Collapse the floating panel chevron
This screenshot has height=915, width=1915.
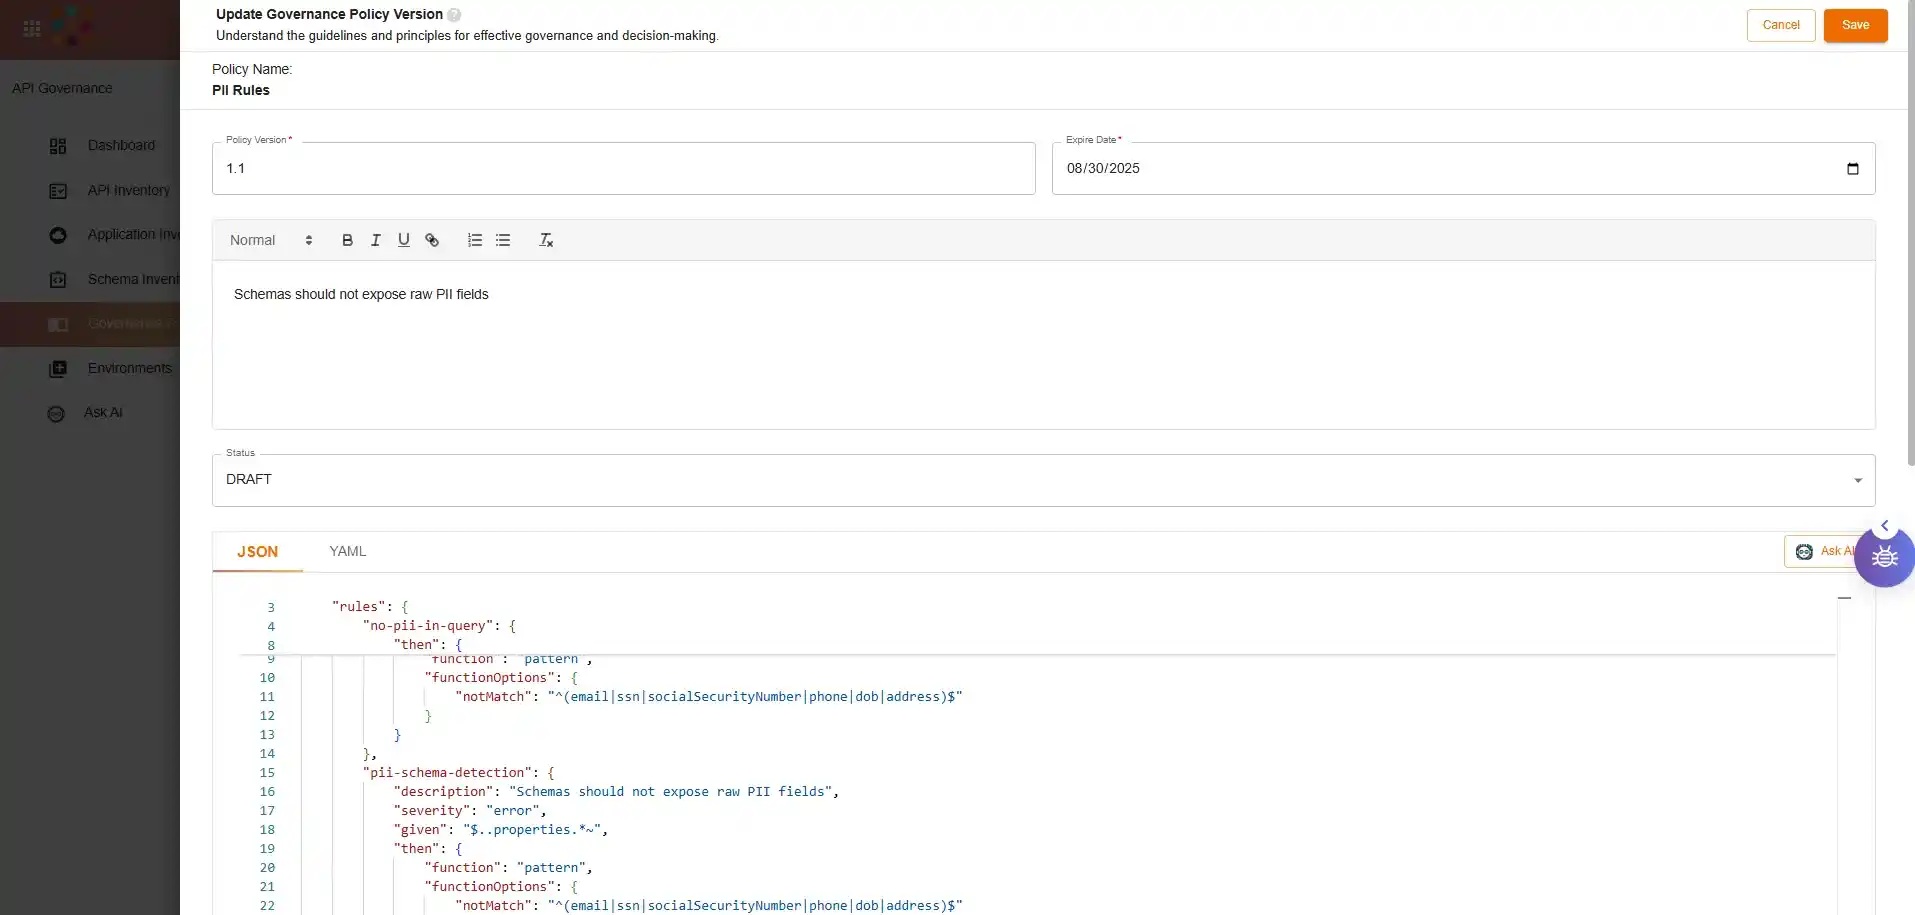click(x=1885, y=526)
